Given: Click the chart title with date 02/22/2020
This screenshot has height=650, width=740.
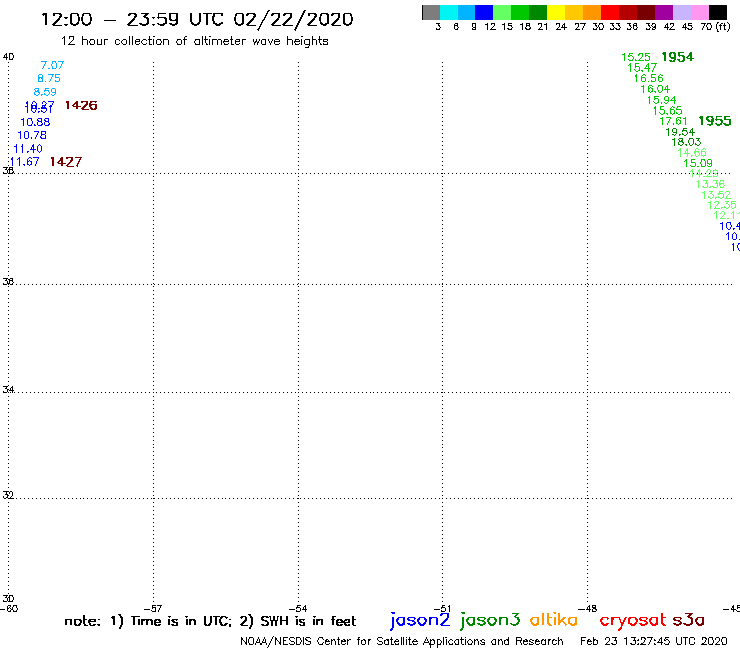Looking at the screenshot, I should (197, 20).
